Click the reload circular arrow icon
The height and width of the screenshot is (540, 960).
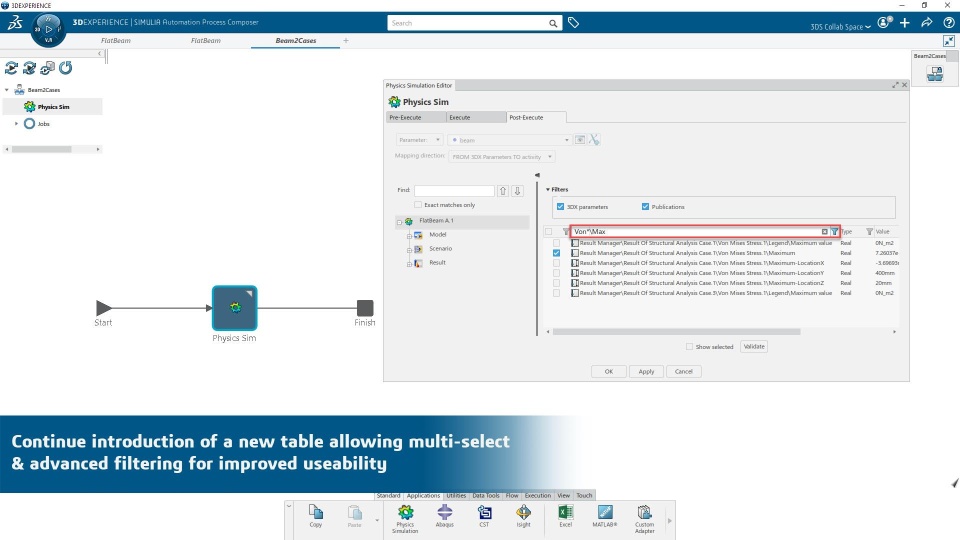(x=66, y=68)
